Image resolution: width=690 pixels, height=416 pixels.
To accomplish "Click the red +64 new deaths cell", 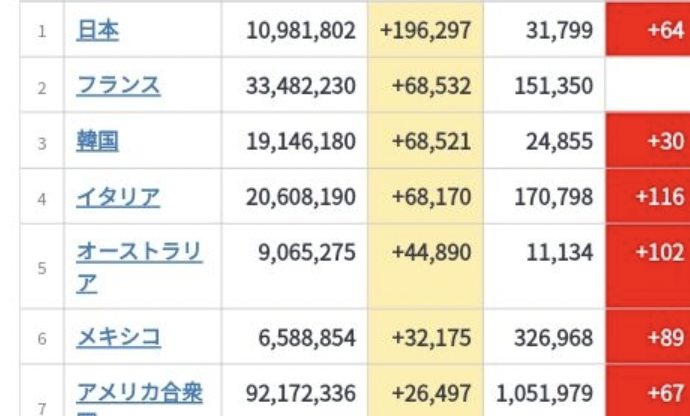I will (648, 29).
